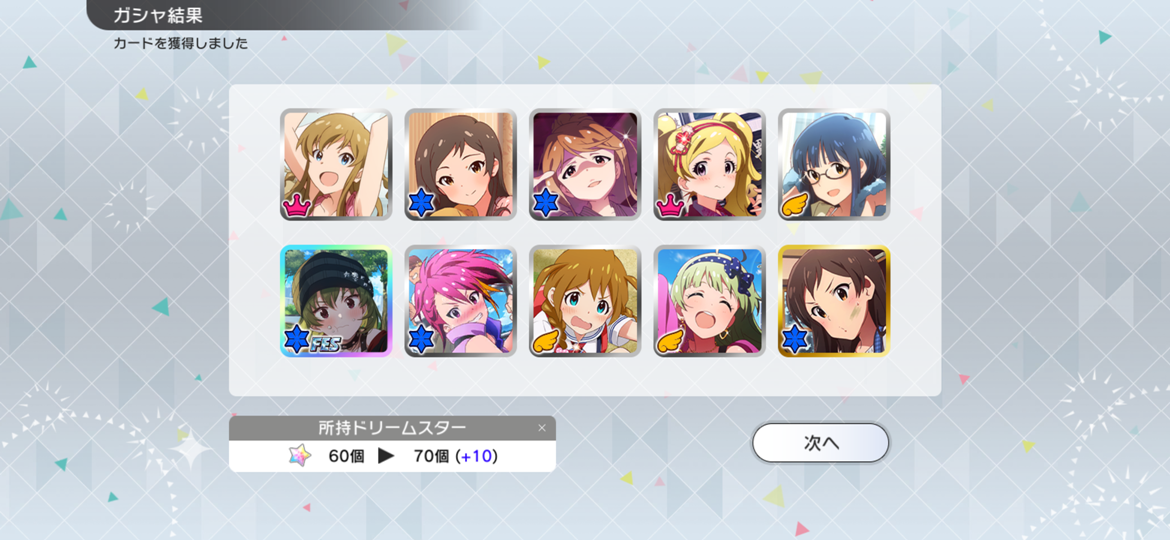Open the green-haired girl with polka-dot bow card
The height and width of the screenshot is (540, 1170).
click(710, 301)
